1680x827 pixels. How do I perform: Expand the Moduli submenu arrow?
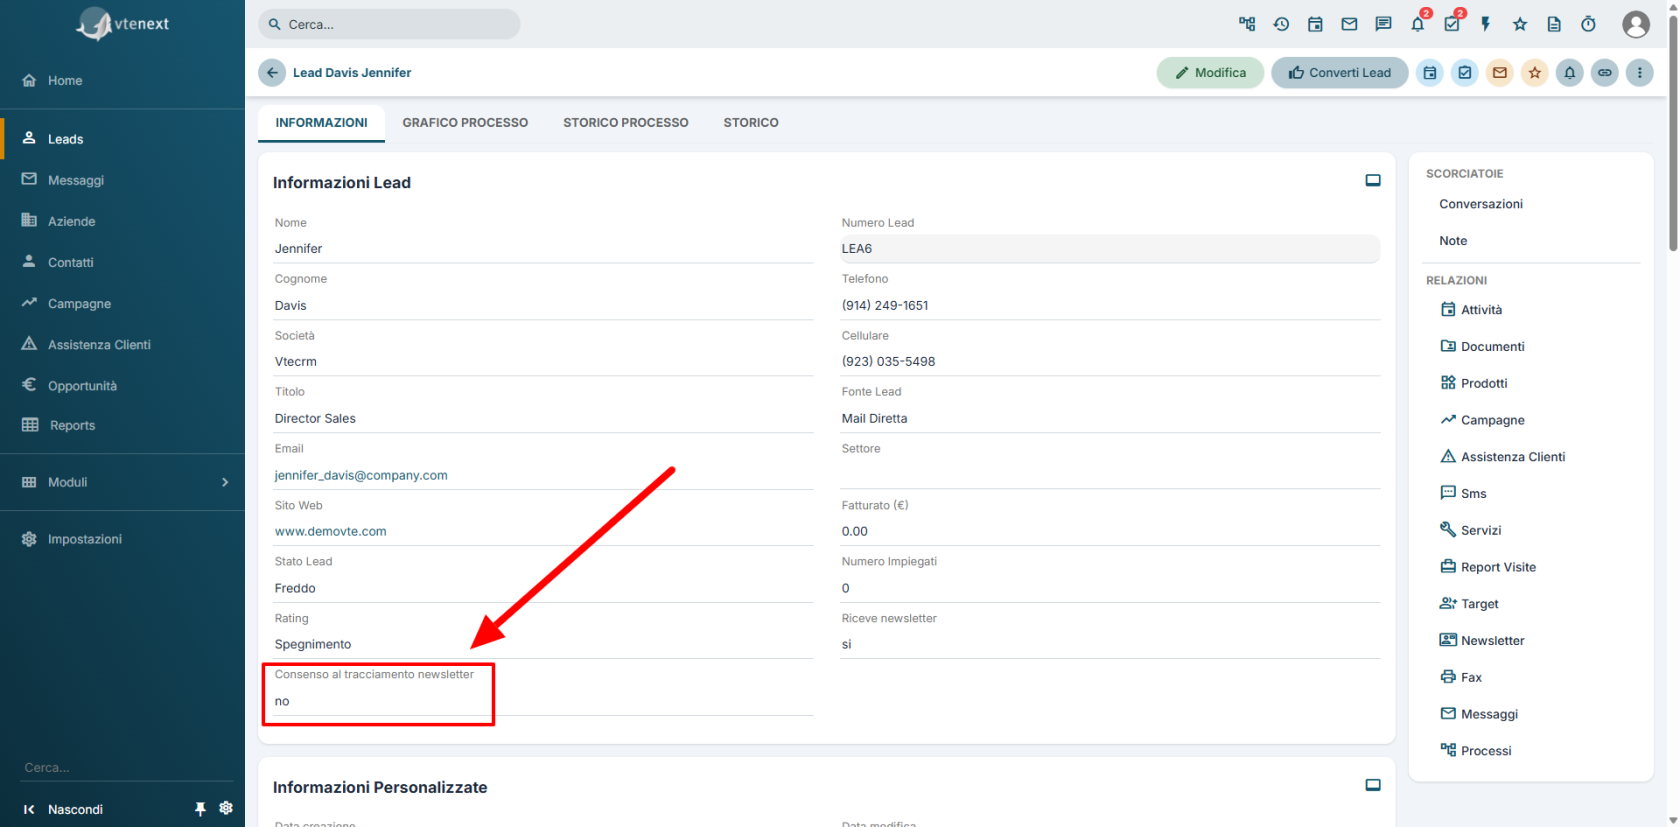[225, 482]
